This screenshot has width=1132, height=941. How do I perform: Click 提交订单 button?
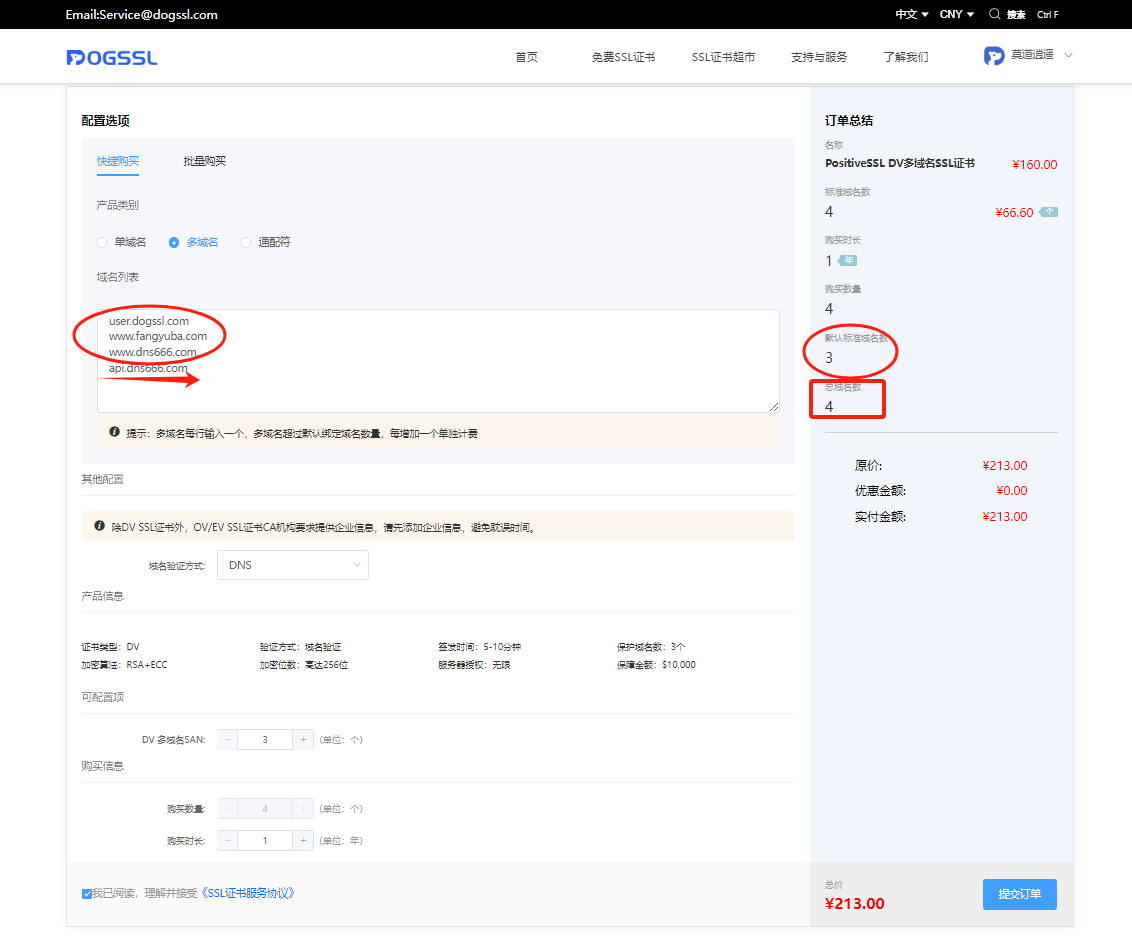coord(1019,894)
